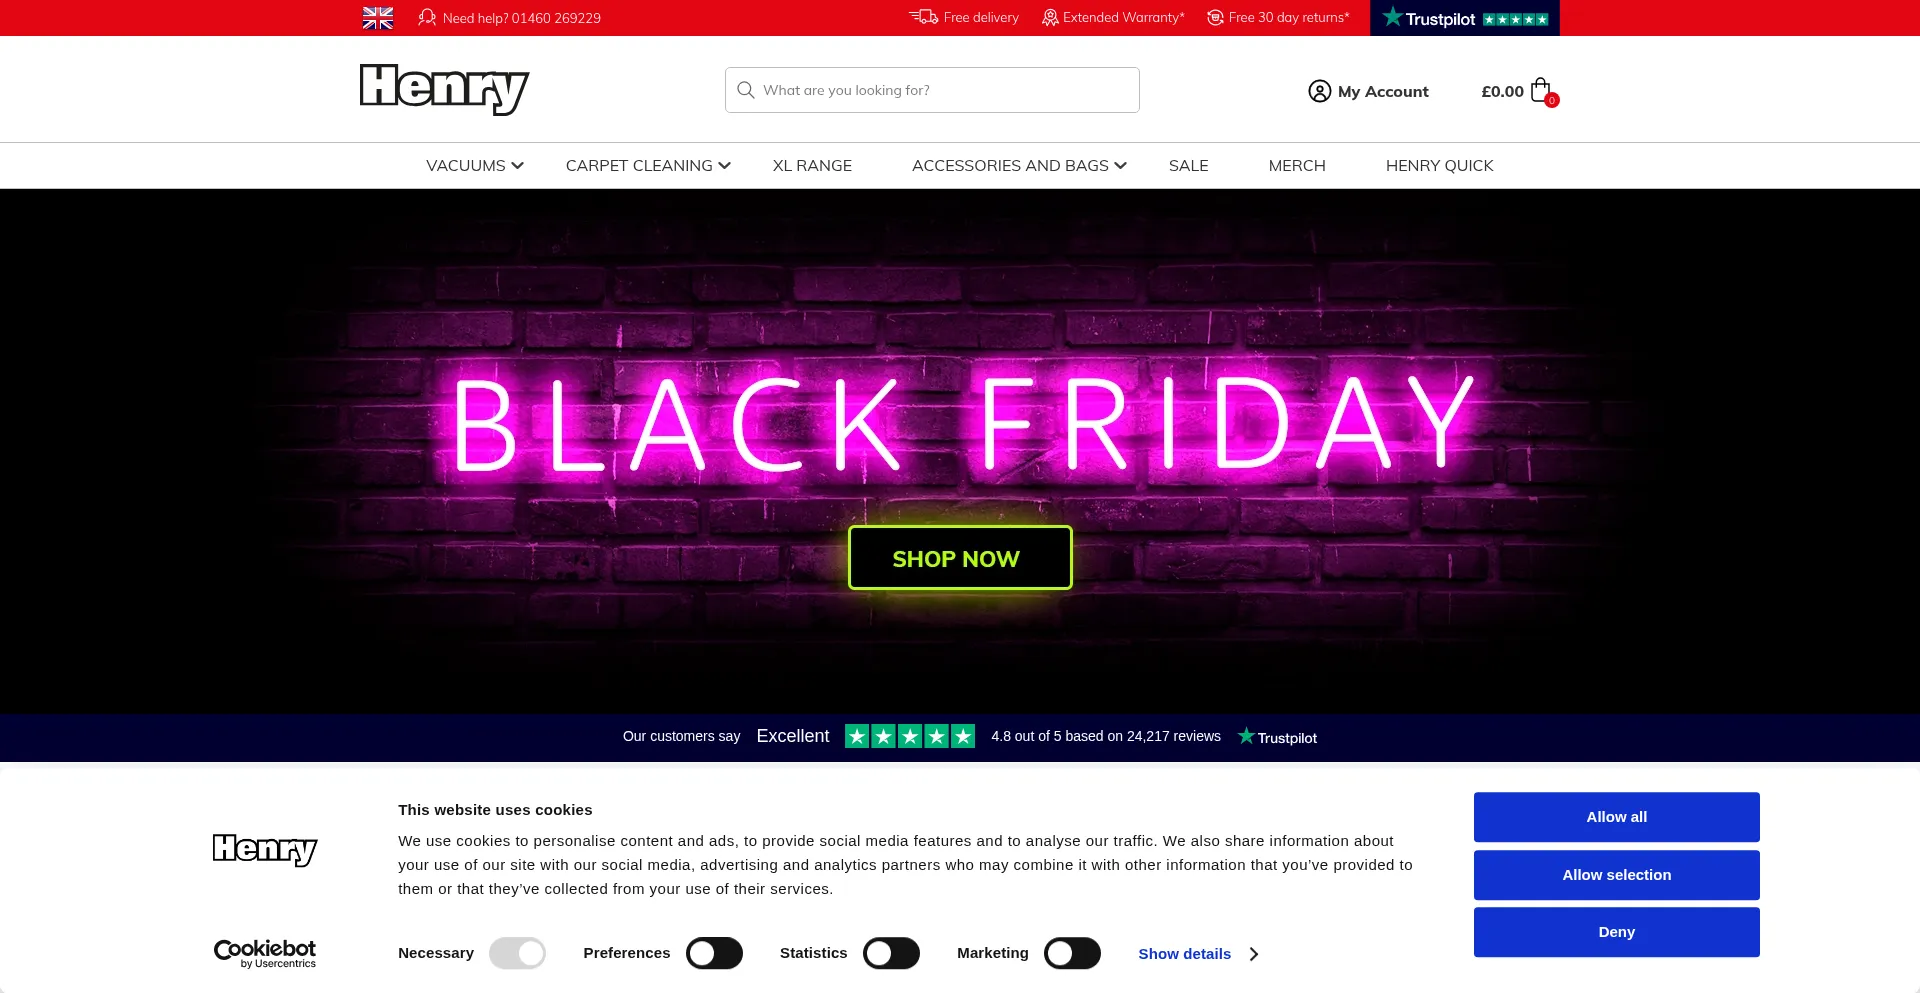Click the UK flag region icon
1920x993 pixels.
(377, 18)
